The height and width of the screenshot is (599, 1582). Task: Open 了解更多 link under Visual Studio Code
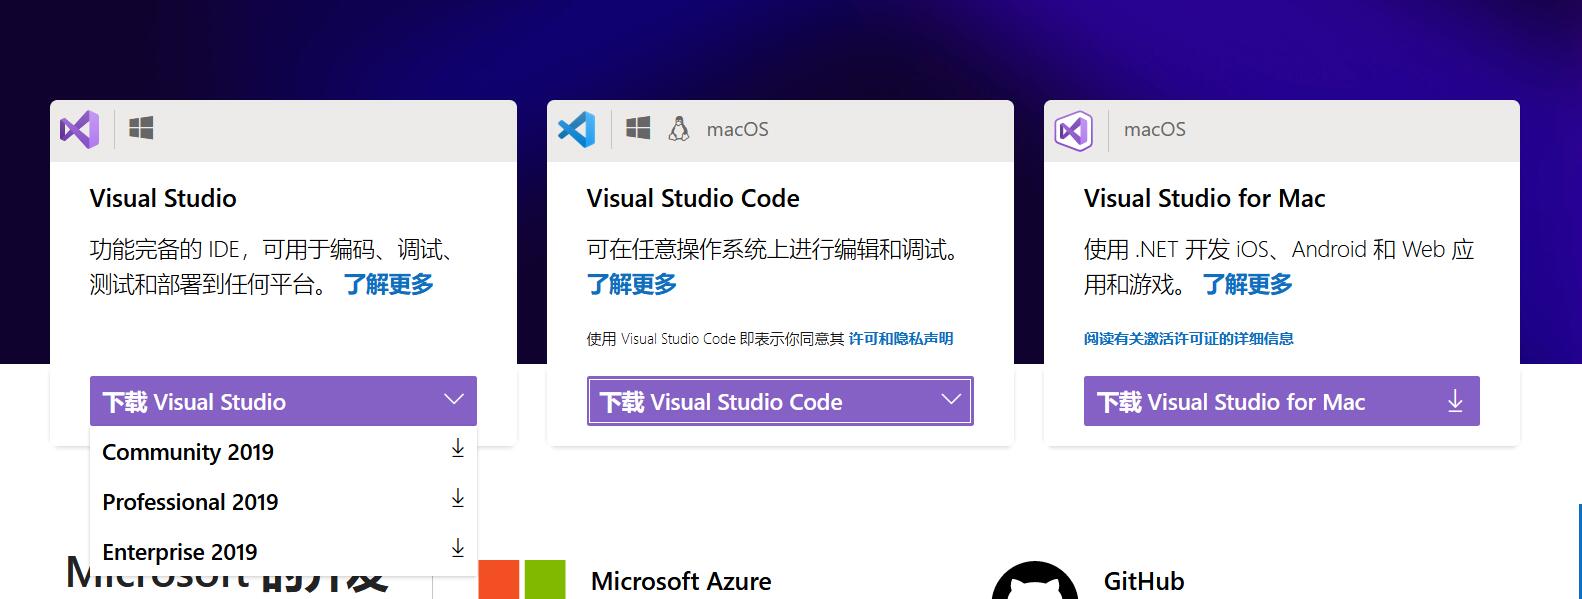(632, 285)
